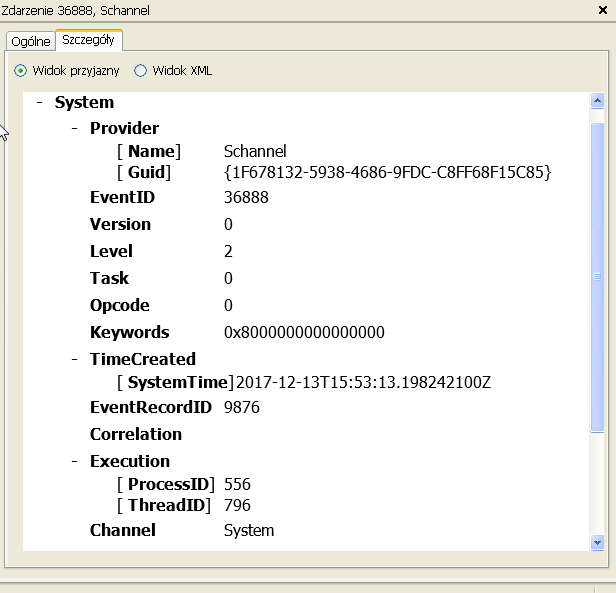Collapse the Execution node
The height and width of the screenshot is (593, 616).
pos(75,461)
